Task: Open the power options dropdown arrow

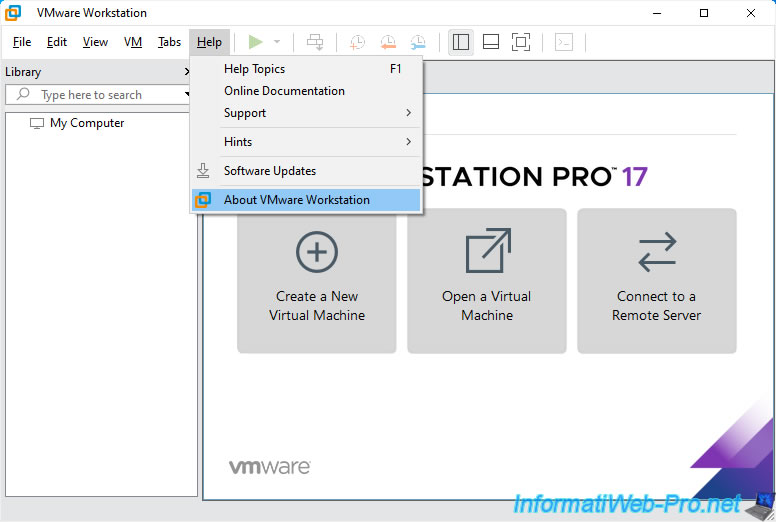Action: coord(277,42)
